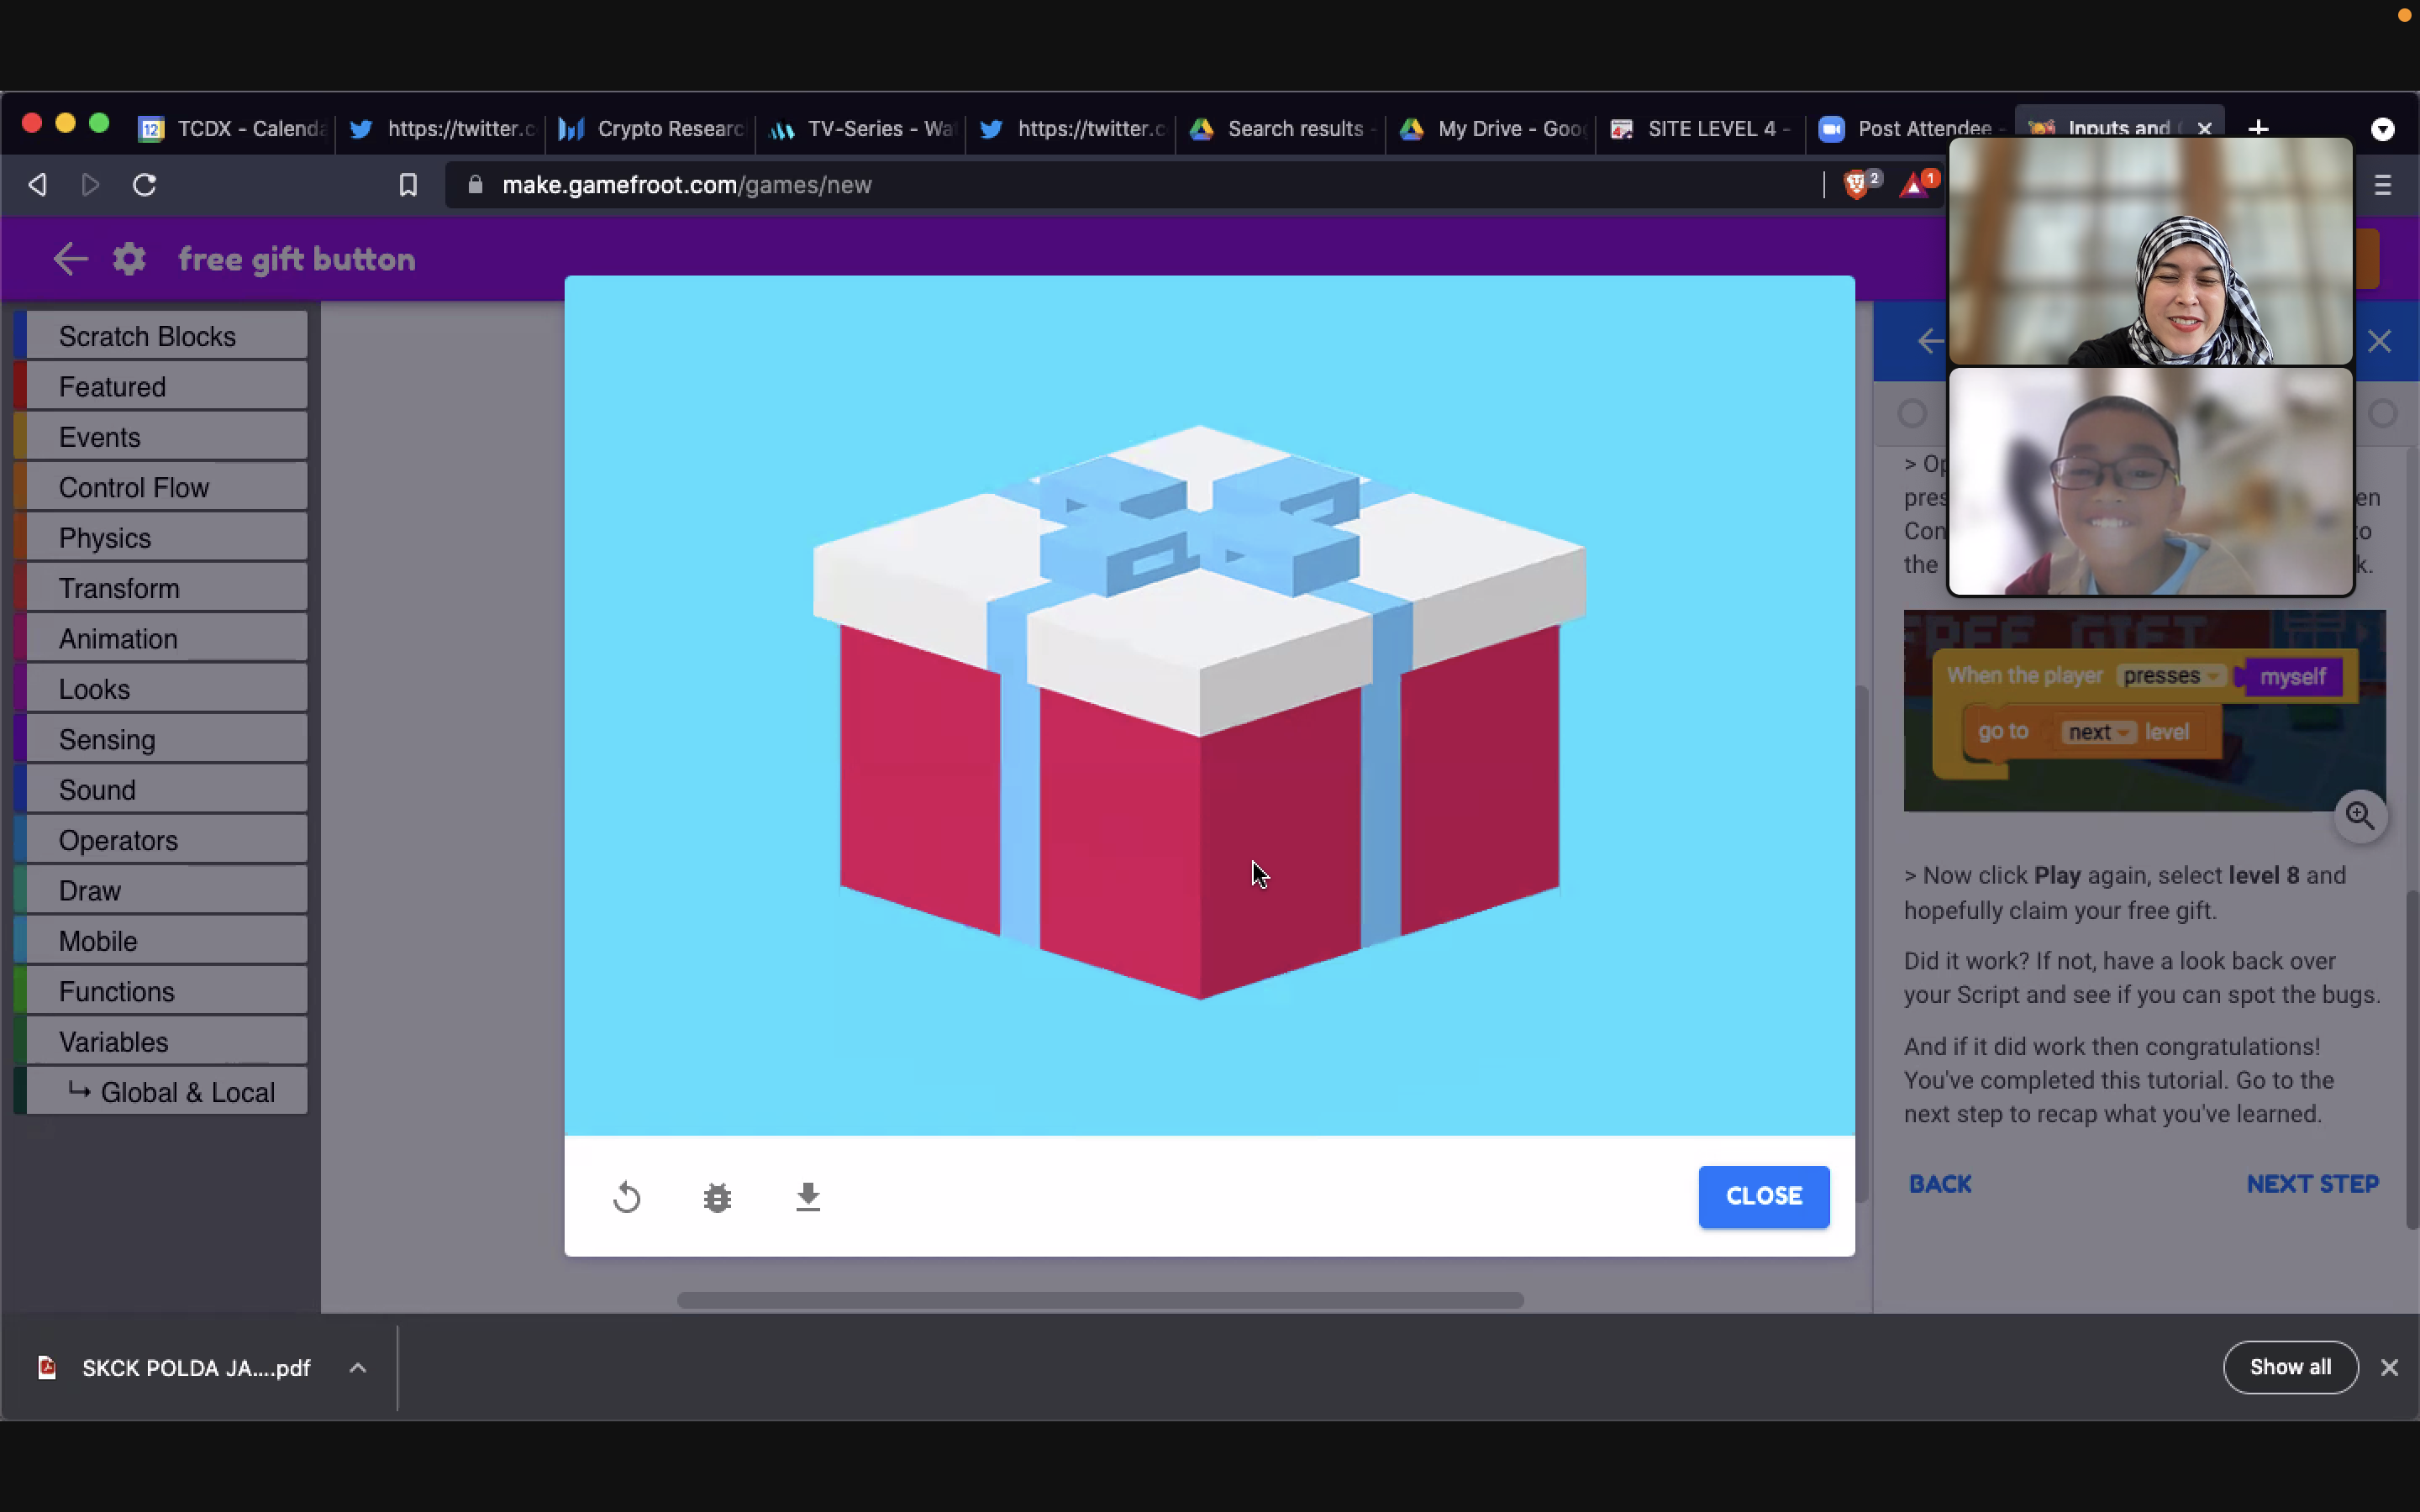Click the woman's video thumbnail
The image size is (2420, 1512).
point(2151,251)
